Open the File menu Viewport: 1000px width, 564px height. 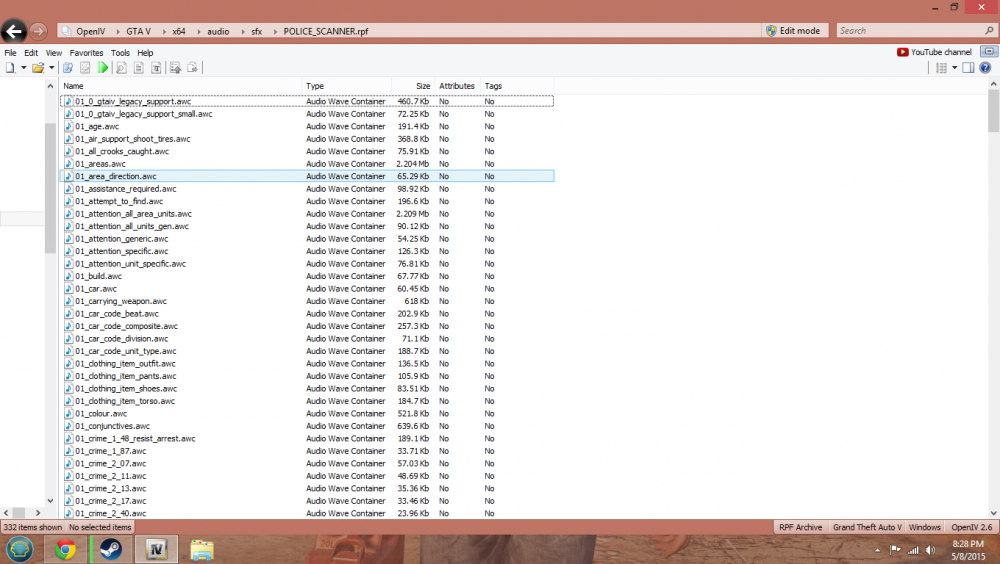point(10,53)
